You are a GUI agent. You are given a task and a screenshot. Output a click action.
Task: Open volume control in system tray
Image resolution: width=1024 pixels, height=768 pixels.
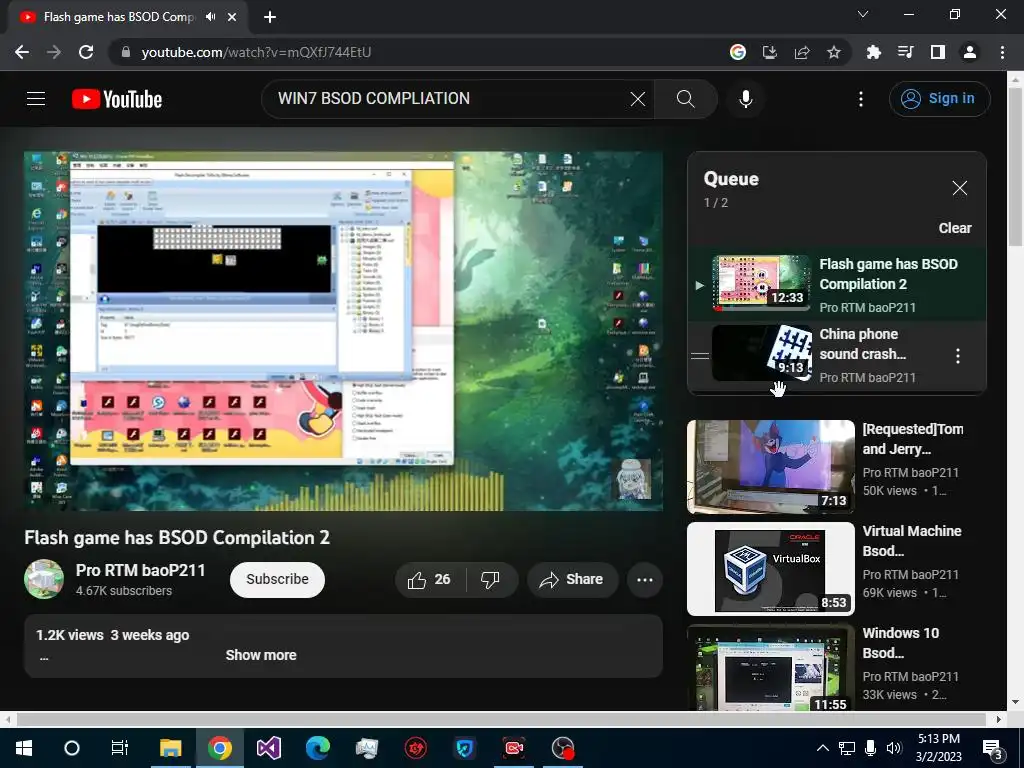tap(894, 748)
